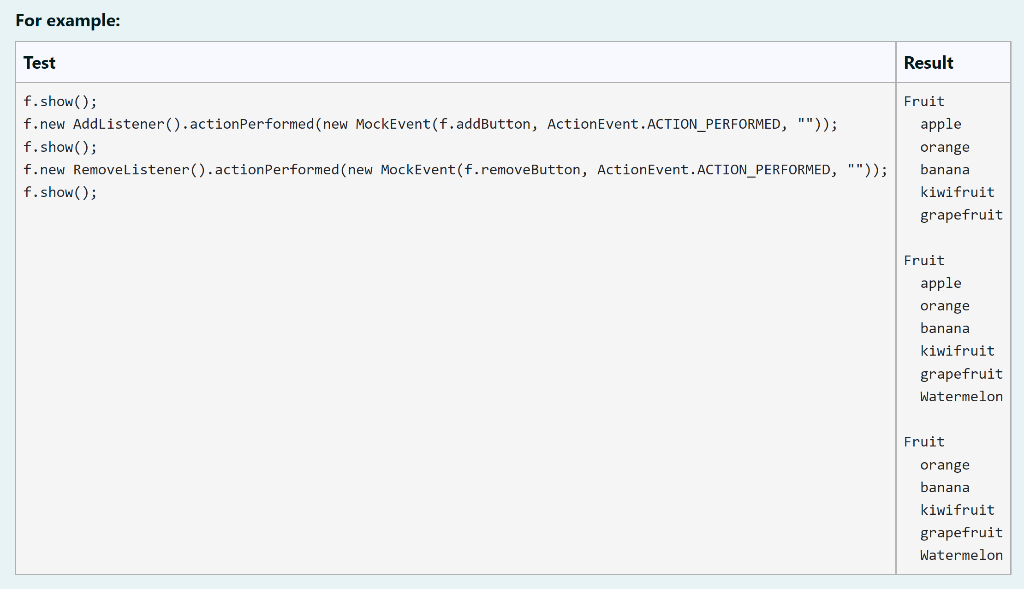Click the first Fruit heading in Result
The image size is (1024, 589).
(922, 101)
